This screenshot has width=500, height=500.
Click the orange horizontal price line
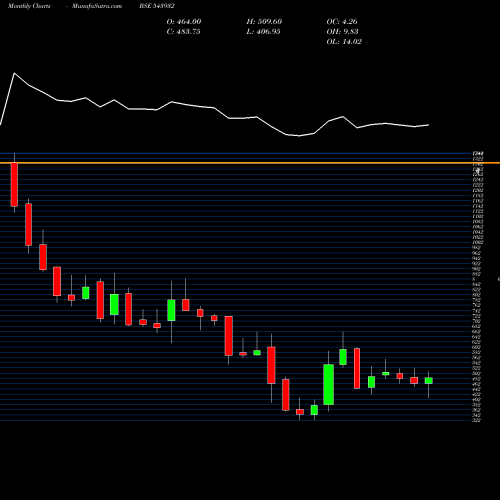pos(250,163)
